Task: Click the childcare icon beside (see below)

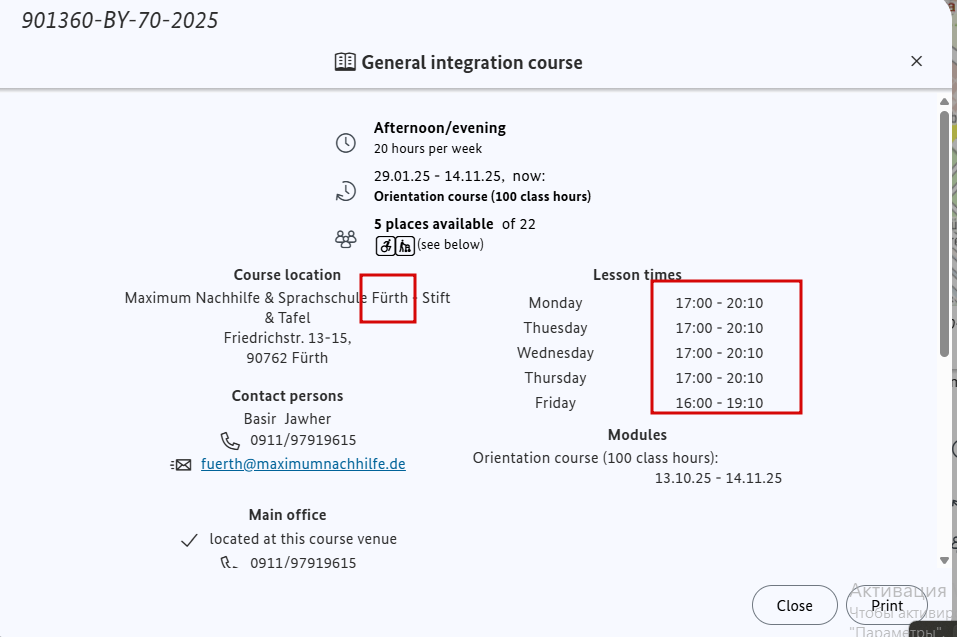Action: pos(405,245)
